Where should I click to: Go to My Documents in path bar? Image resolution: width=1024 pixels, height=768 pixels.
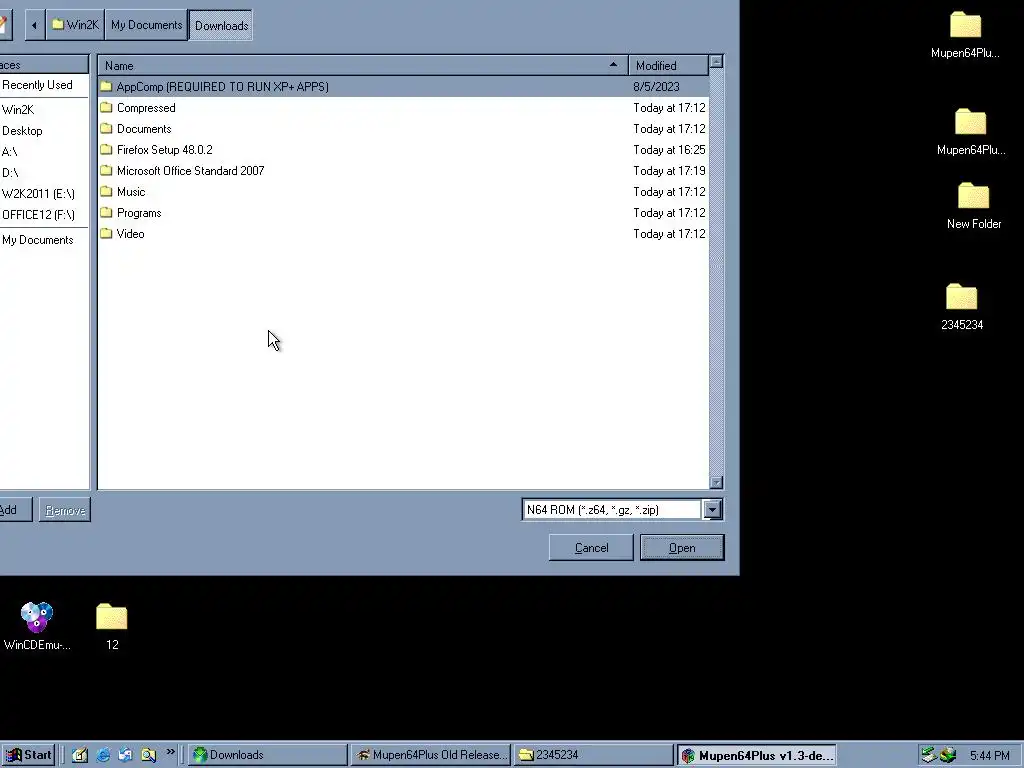point(146,25)
